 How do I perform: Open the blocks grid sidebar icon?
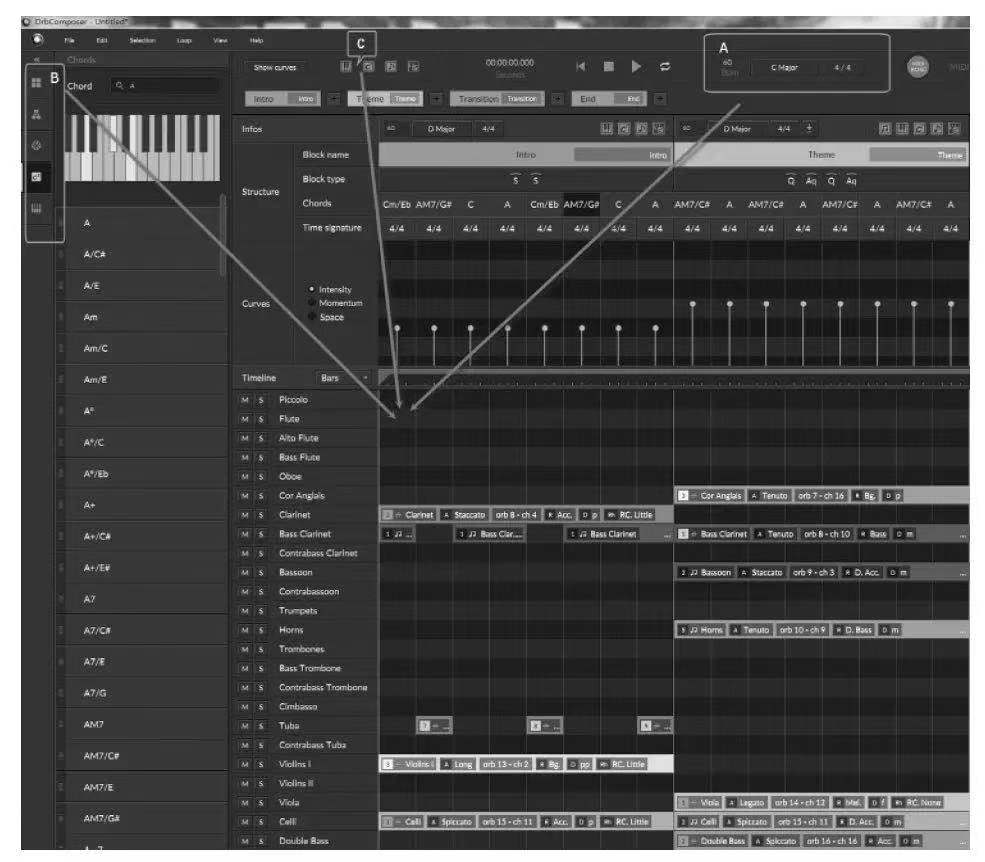click(36, 82)
